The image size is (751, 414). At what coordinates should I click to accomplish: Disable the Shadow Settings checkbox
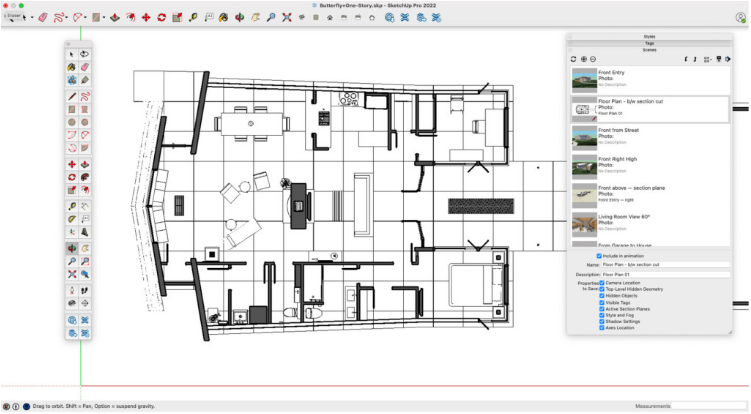point(602,320)
